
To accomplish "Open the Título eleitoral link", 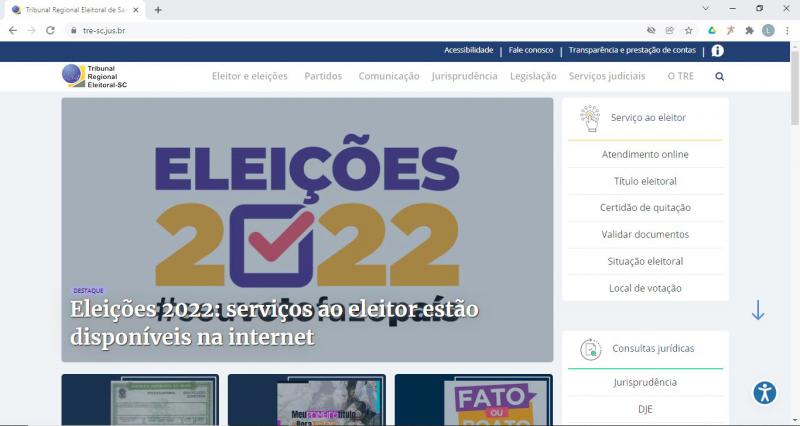I will coord(645,181).
